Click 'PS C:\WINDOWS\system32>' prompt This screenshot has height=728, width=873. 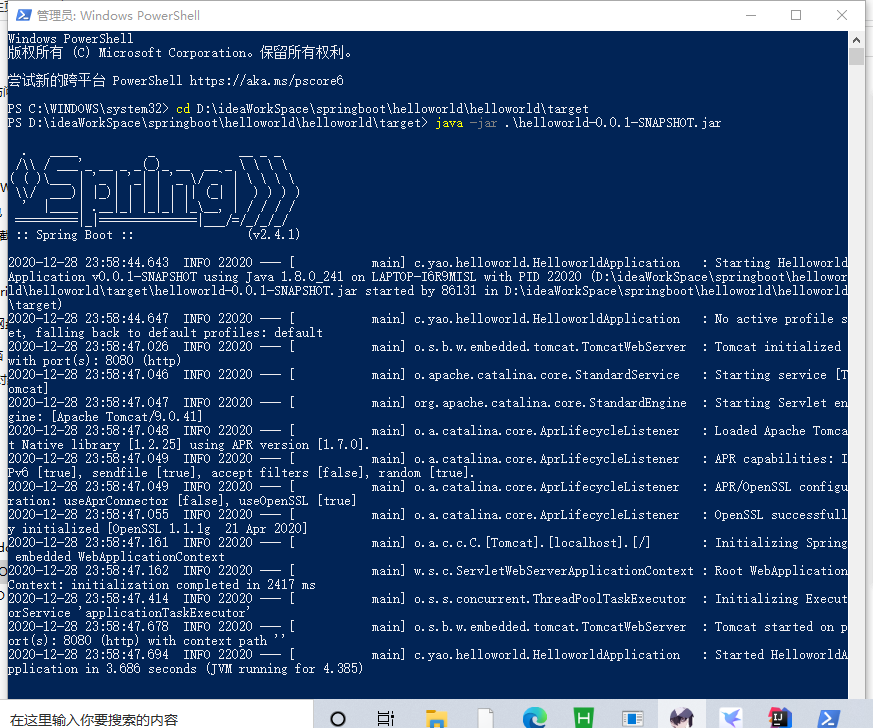88,109
